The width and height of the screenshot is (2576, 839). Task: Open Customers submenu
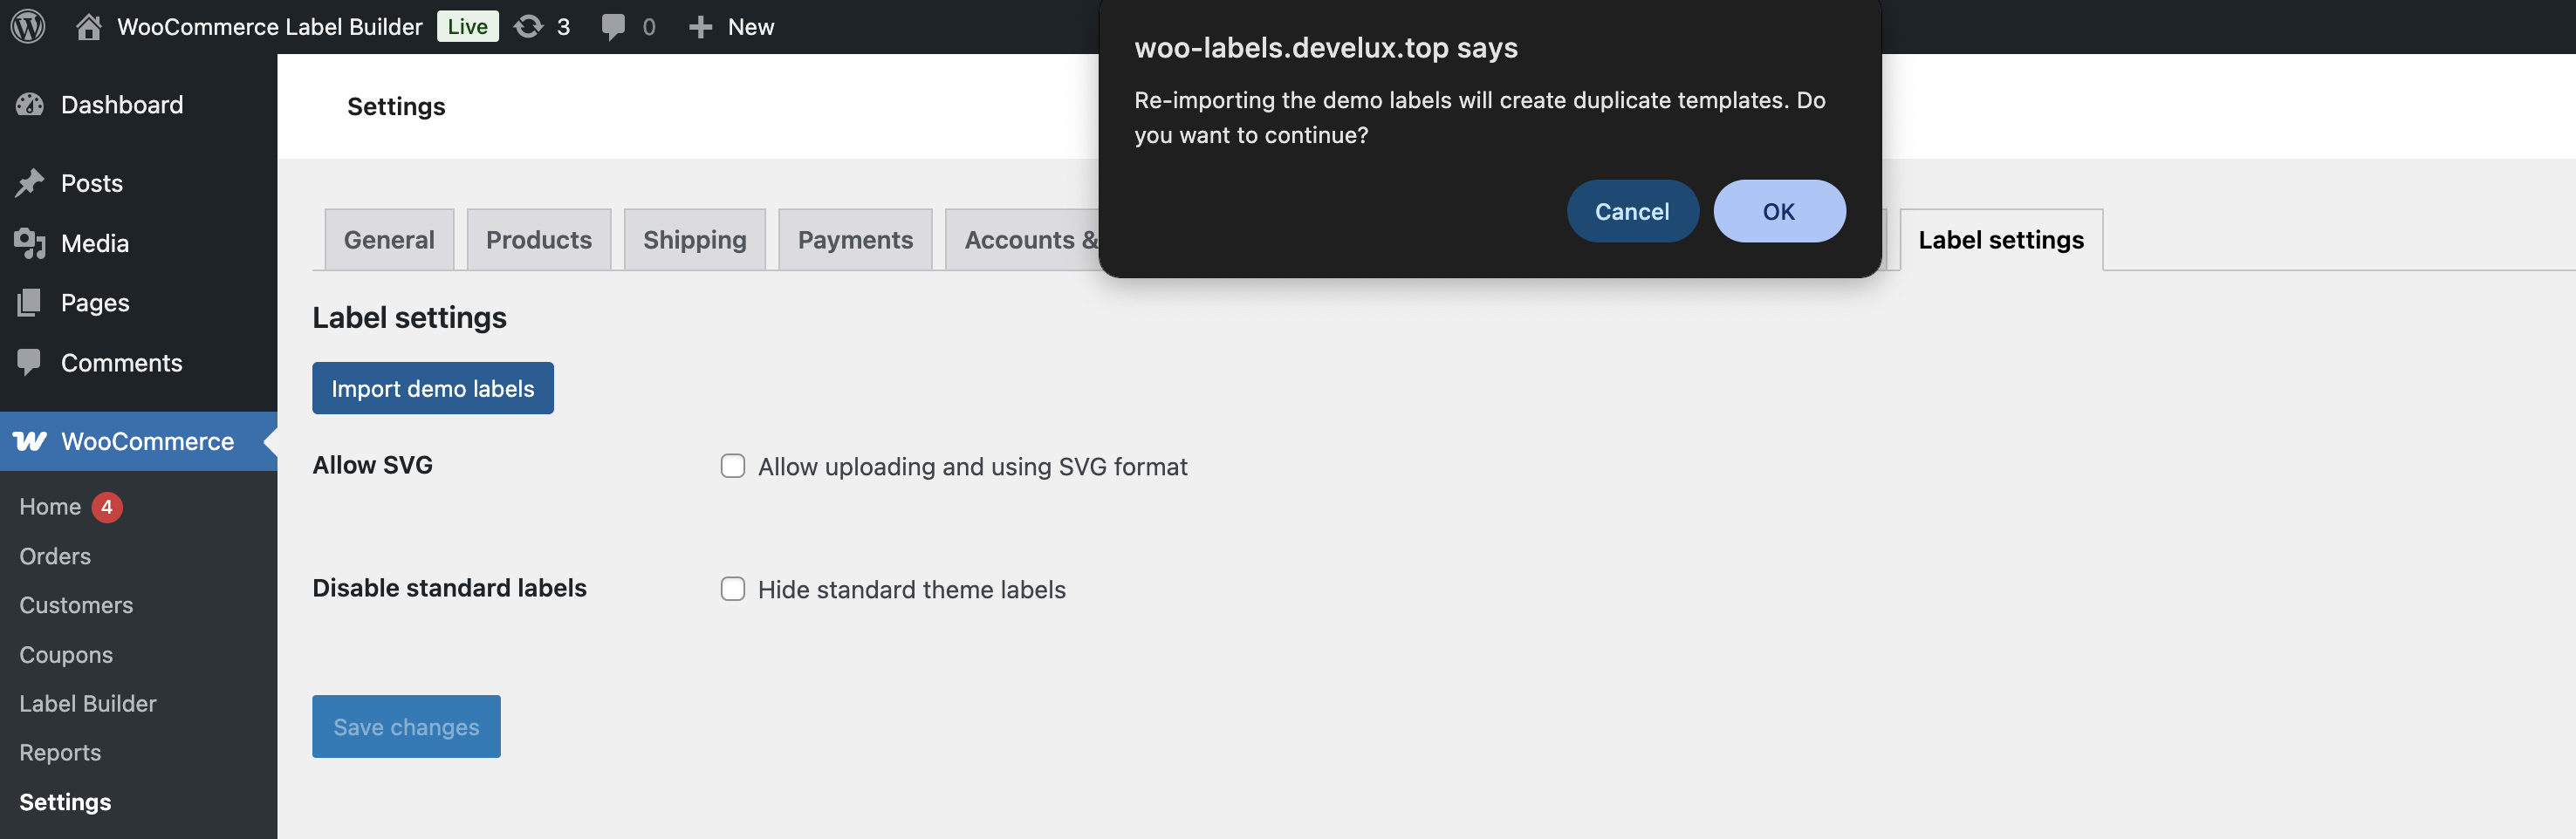coord(76,605)
